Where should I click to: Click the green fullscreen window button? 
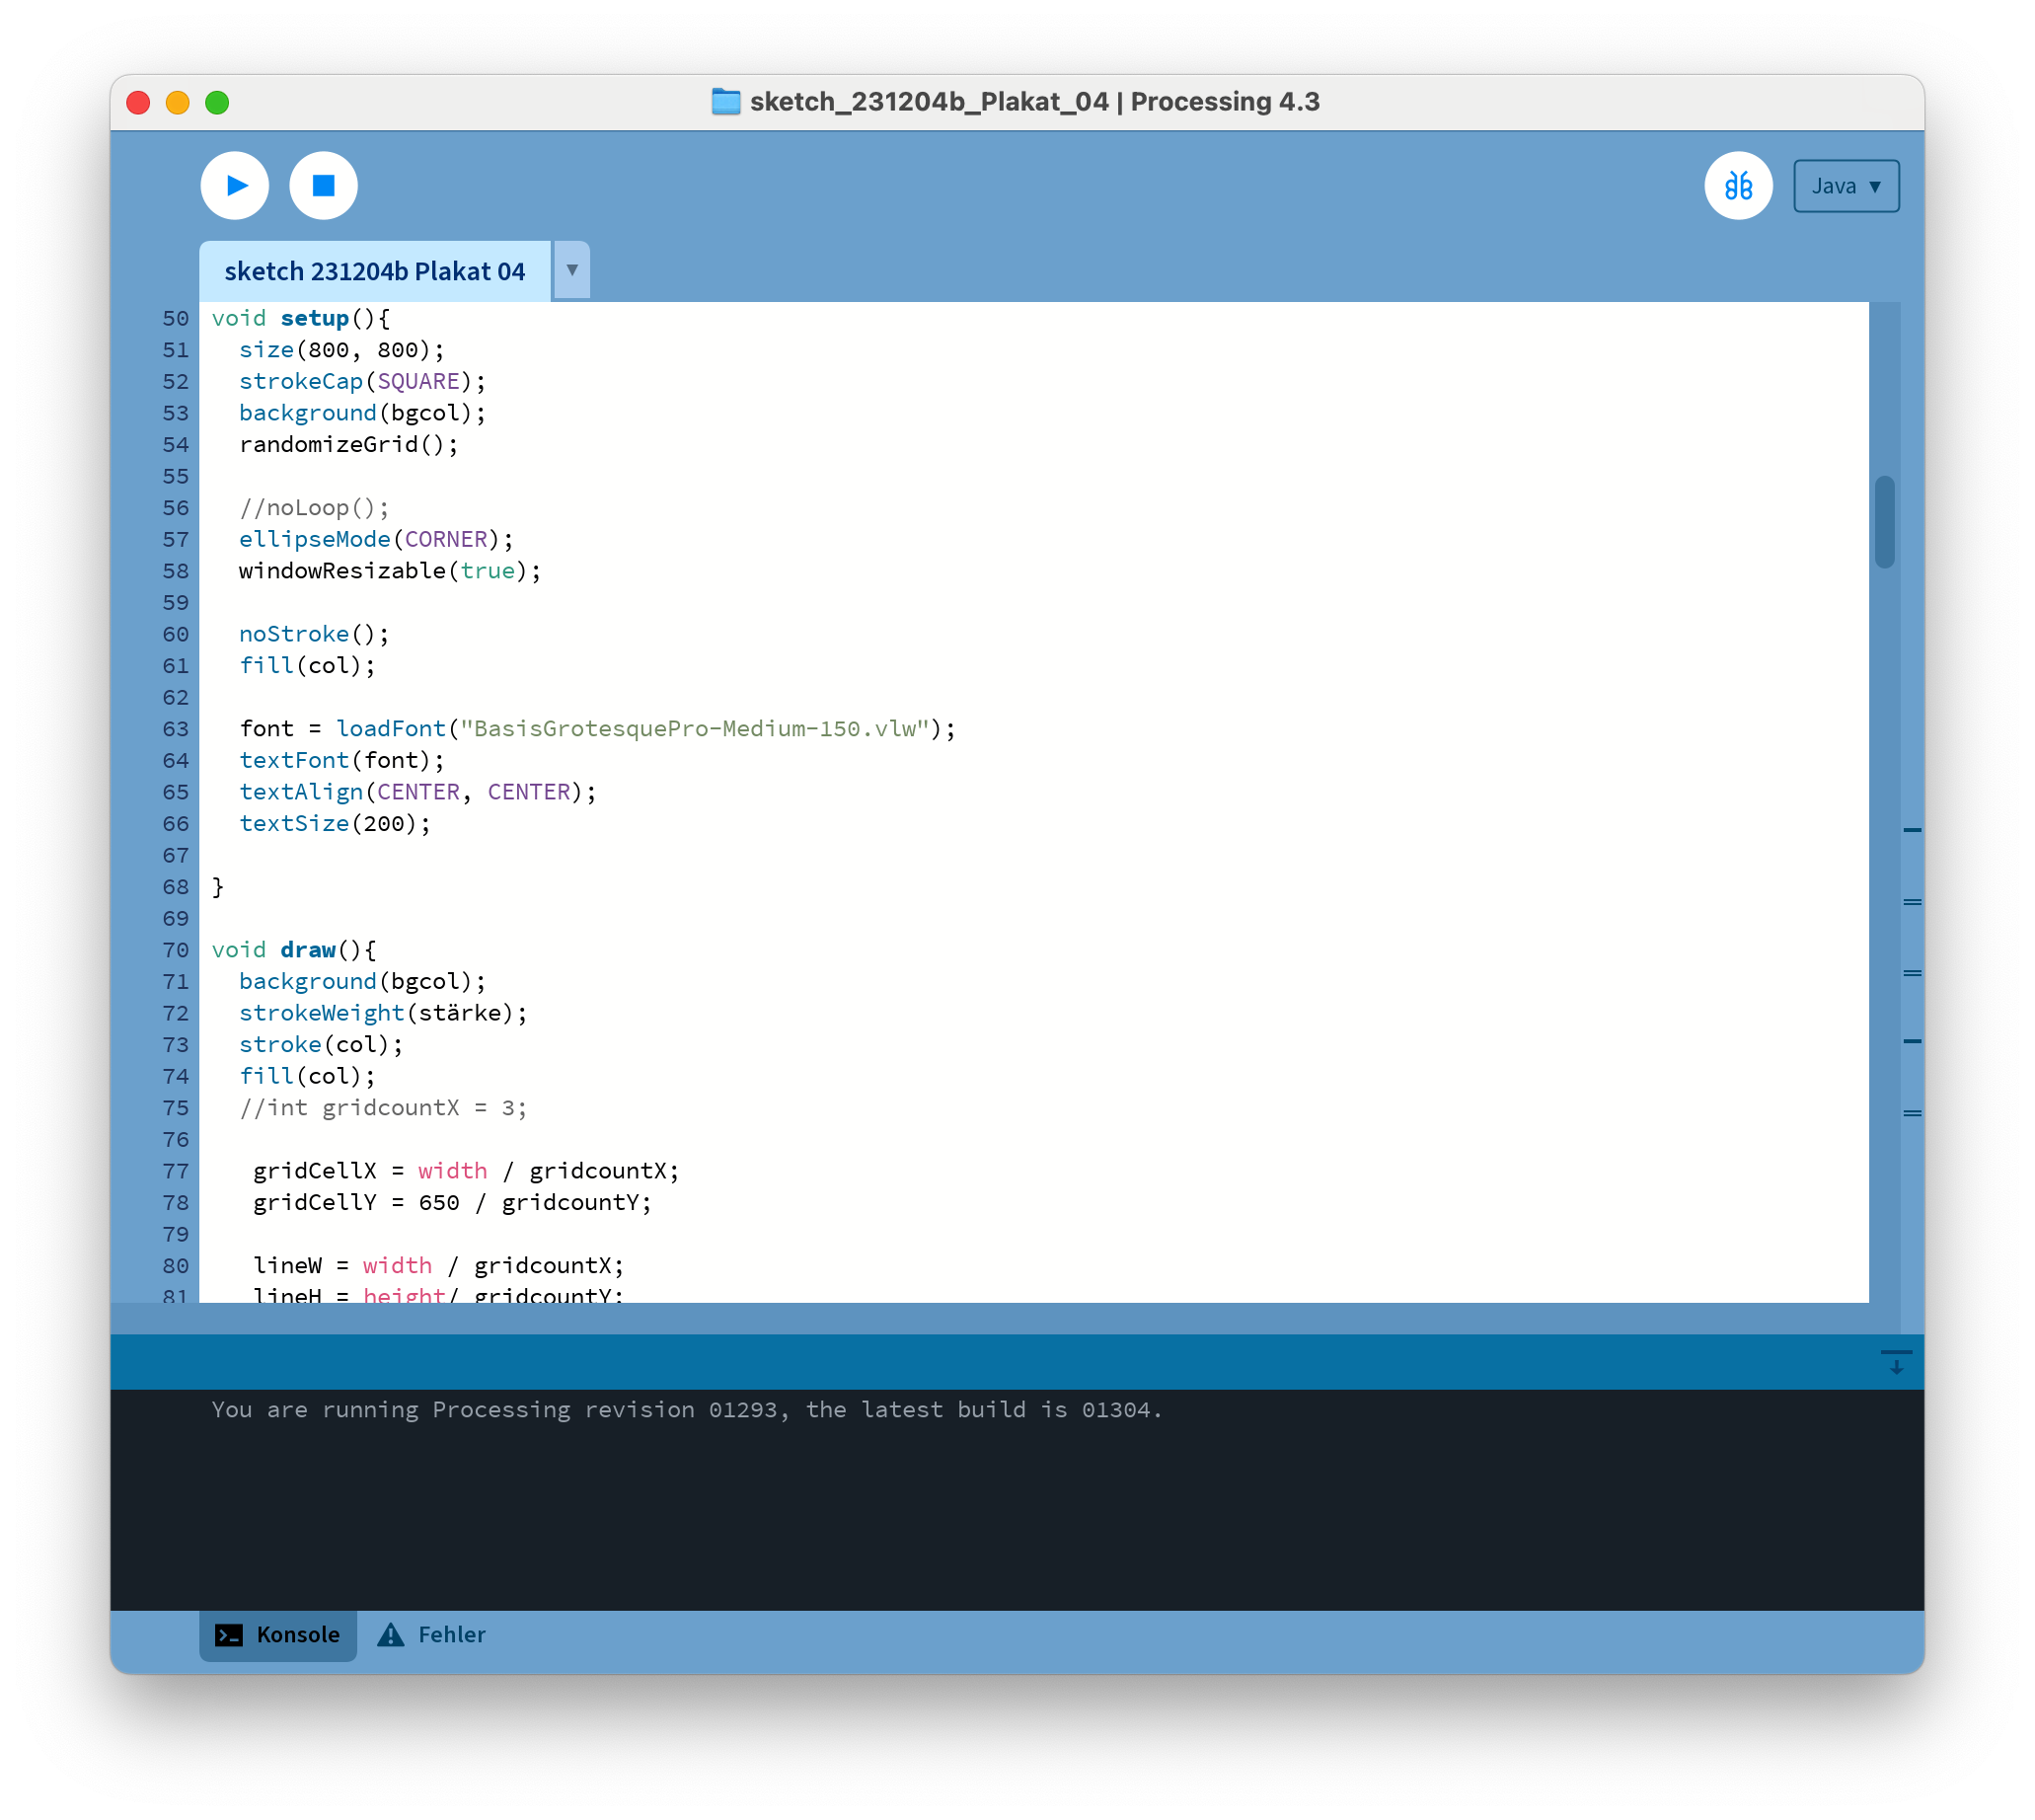point(217,103)
